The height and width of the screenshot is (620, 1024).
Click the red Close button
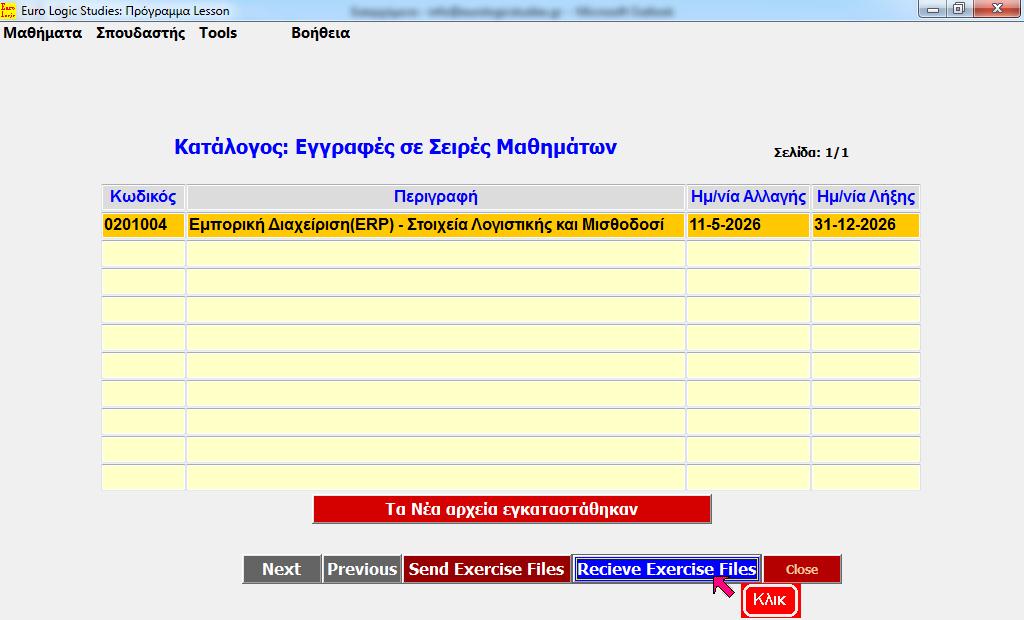(802, 569)
